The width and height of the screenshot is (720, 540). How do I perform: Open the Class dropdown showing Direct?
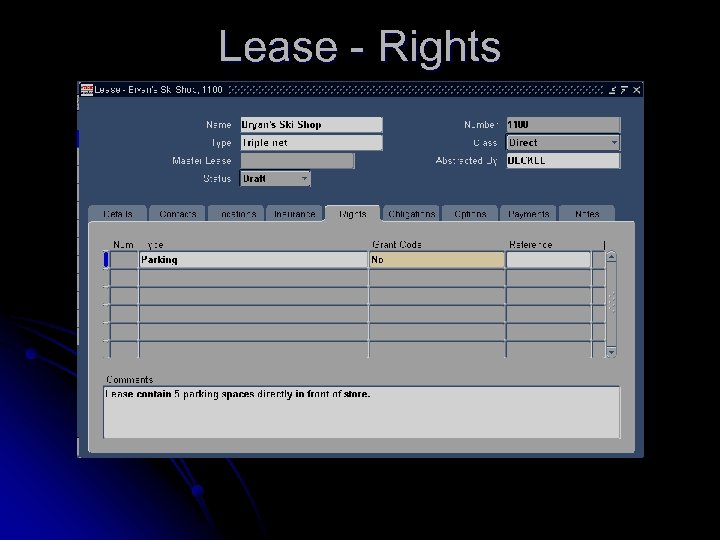(x=614, y=143)
